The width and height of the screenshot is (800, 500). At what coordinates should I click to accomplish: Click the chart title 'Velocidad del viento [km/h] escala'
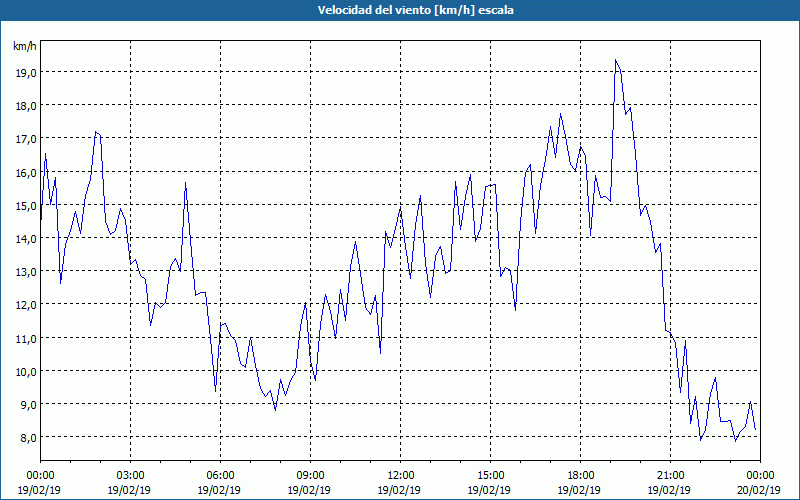(x=415, y=10)
